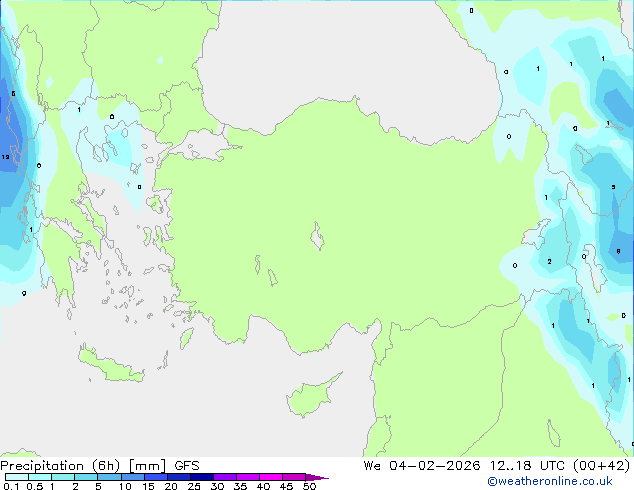Click the legend scale label '45'
The image size is (634, 490).
coord(286,486)
